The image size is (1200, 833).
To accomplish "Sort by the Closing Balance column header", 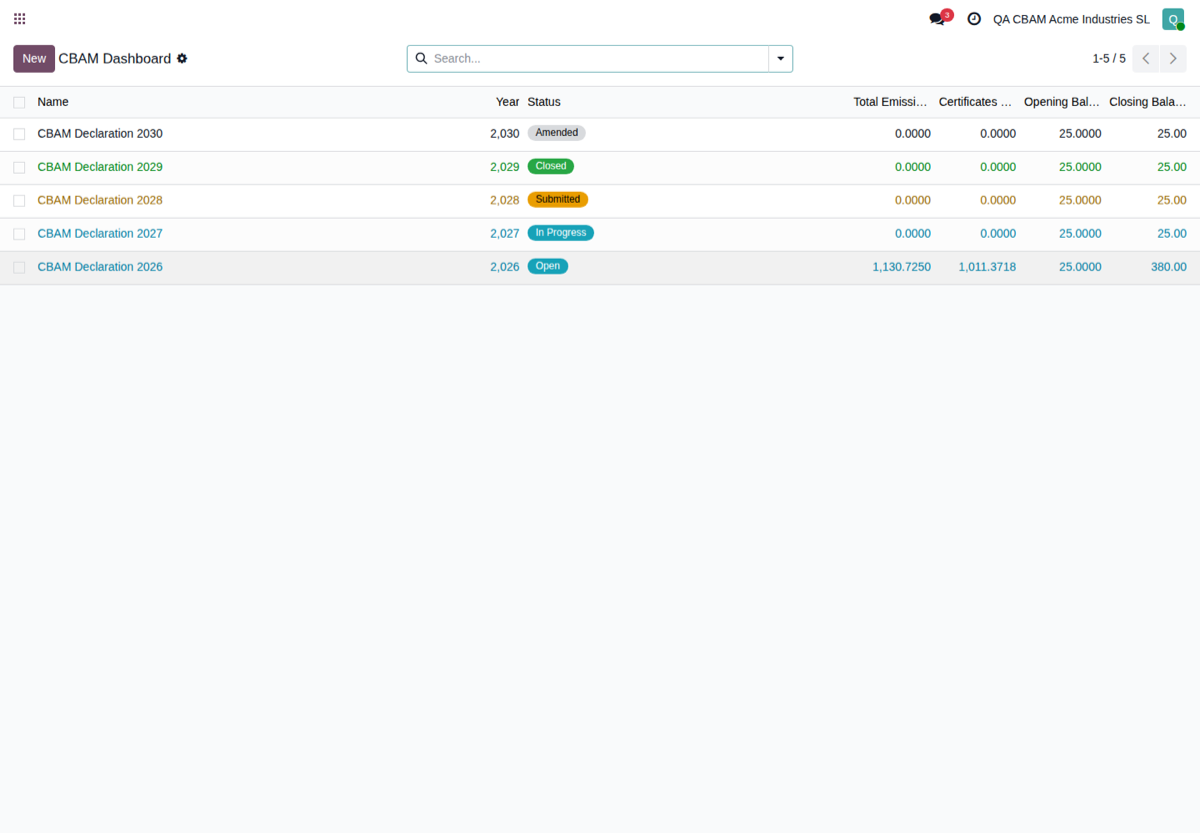I will [x=1148, y=102].
